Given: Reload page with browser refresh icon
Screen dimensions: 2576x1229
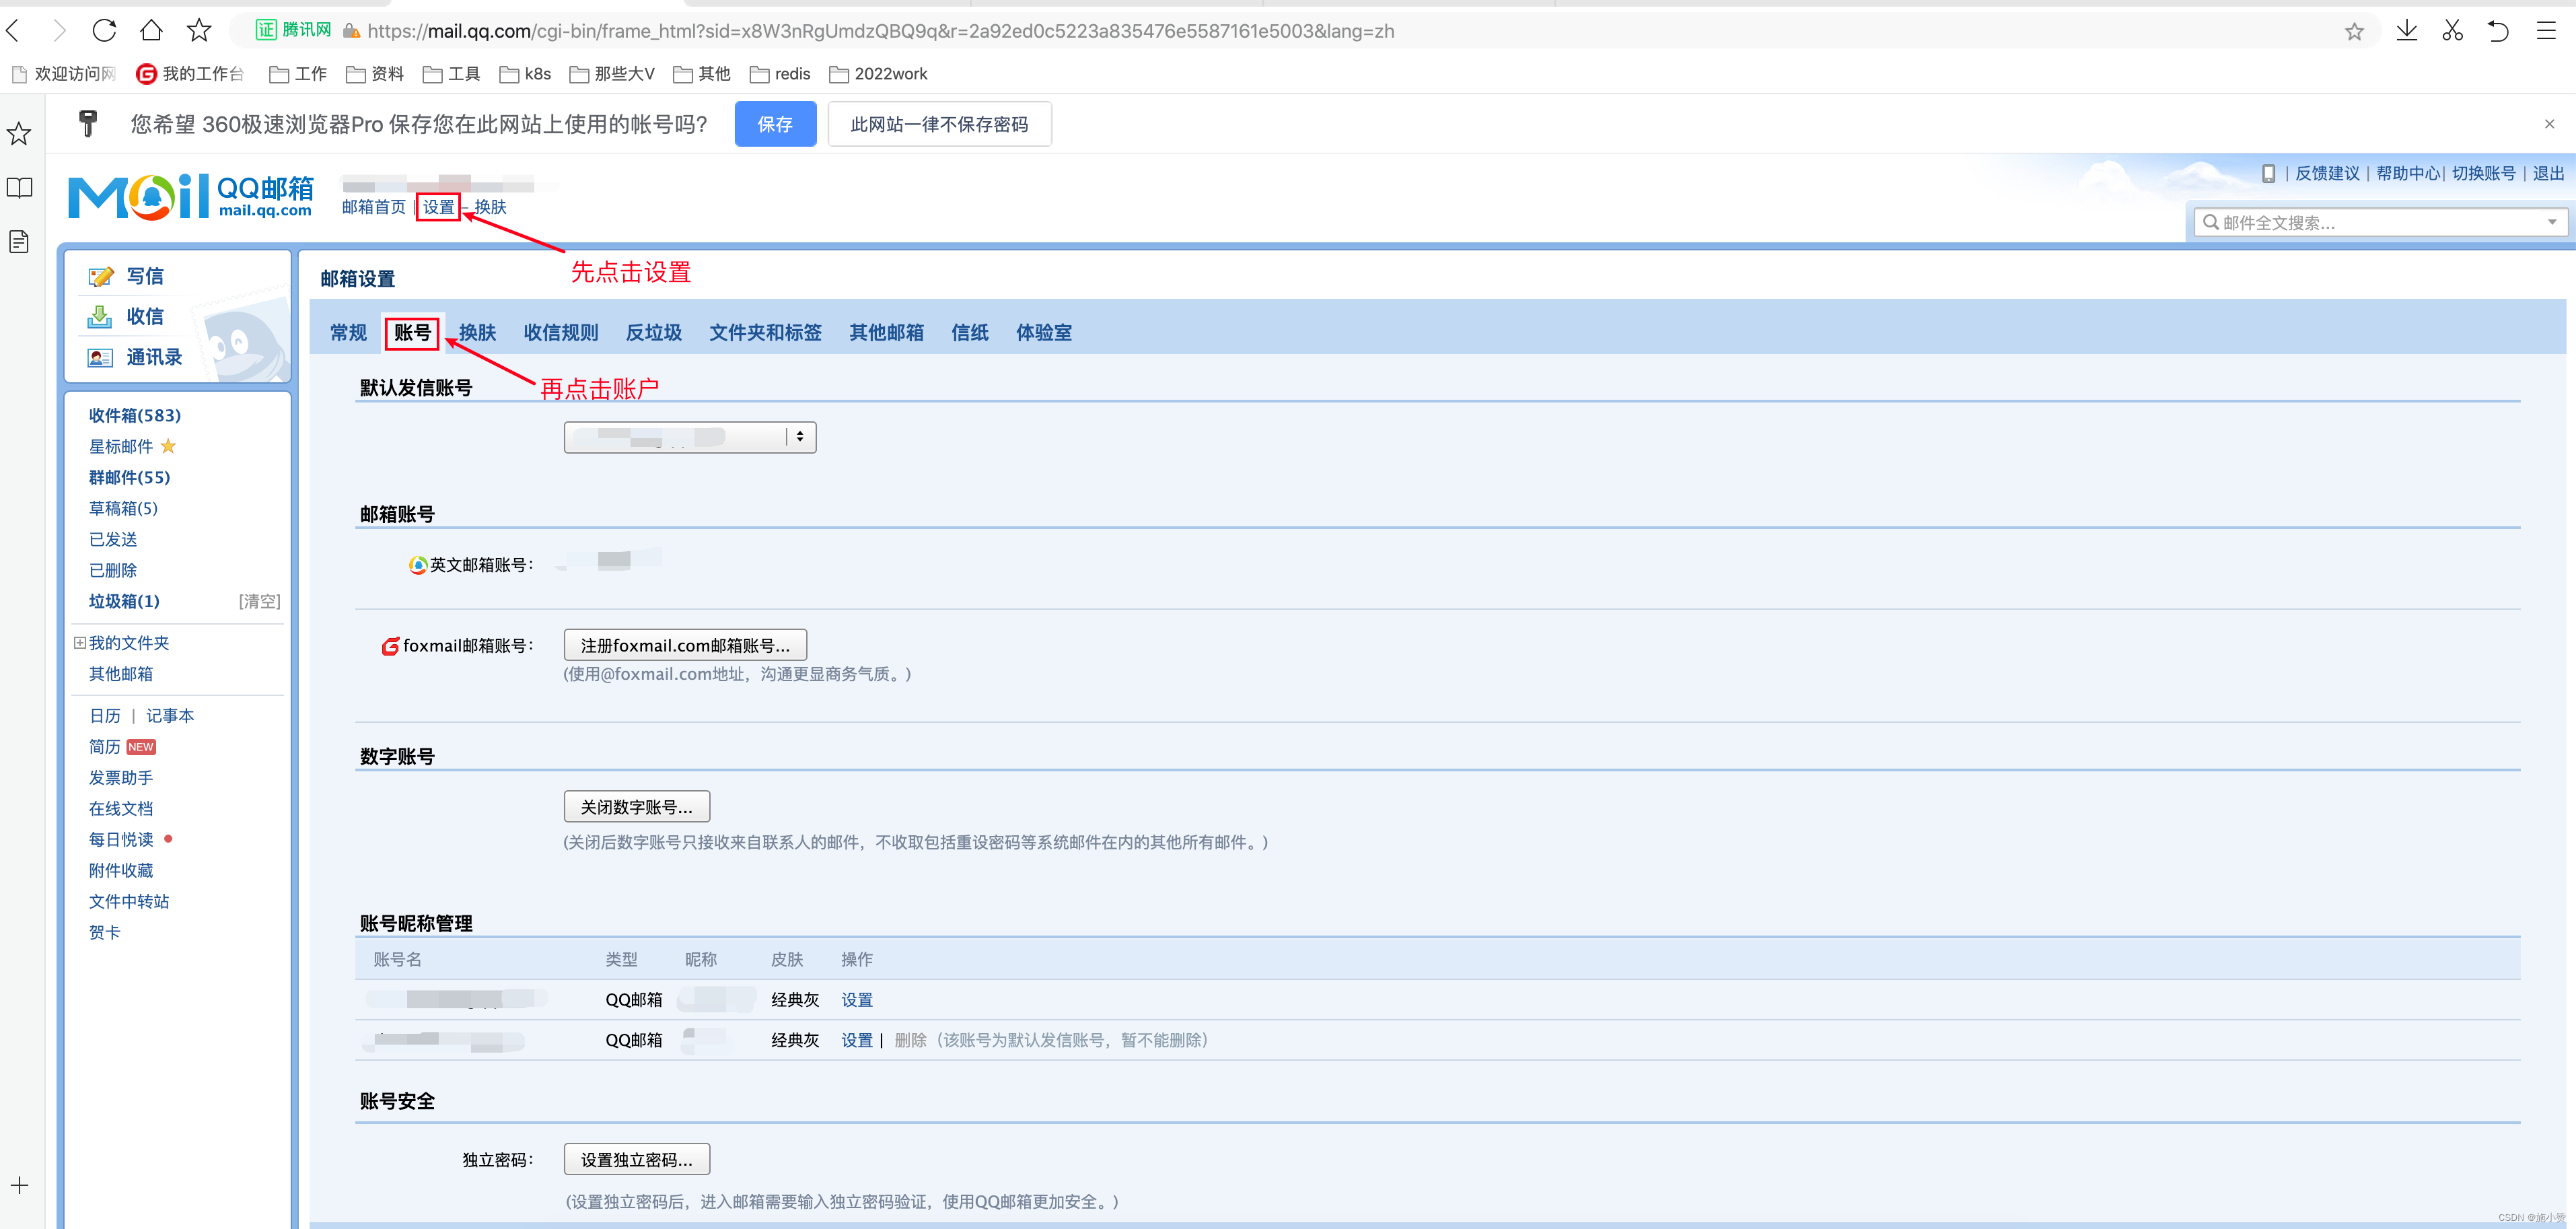Looking at the screenshot, I should (x=104, y=30).
